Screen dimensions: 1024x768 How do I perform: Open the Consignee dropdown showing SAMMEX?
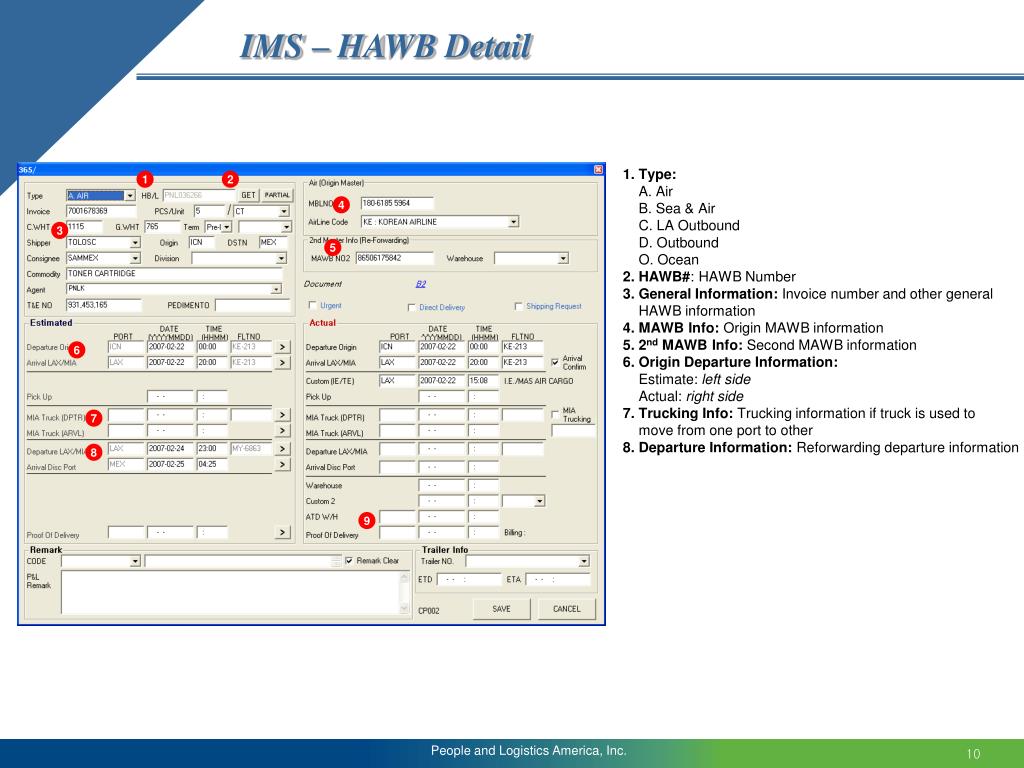(135, 259)
